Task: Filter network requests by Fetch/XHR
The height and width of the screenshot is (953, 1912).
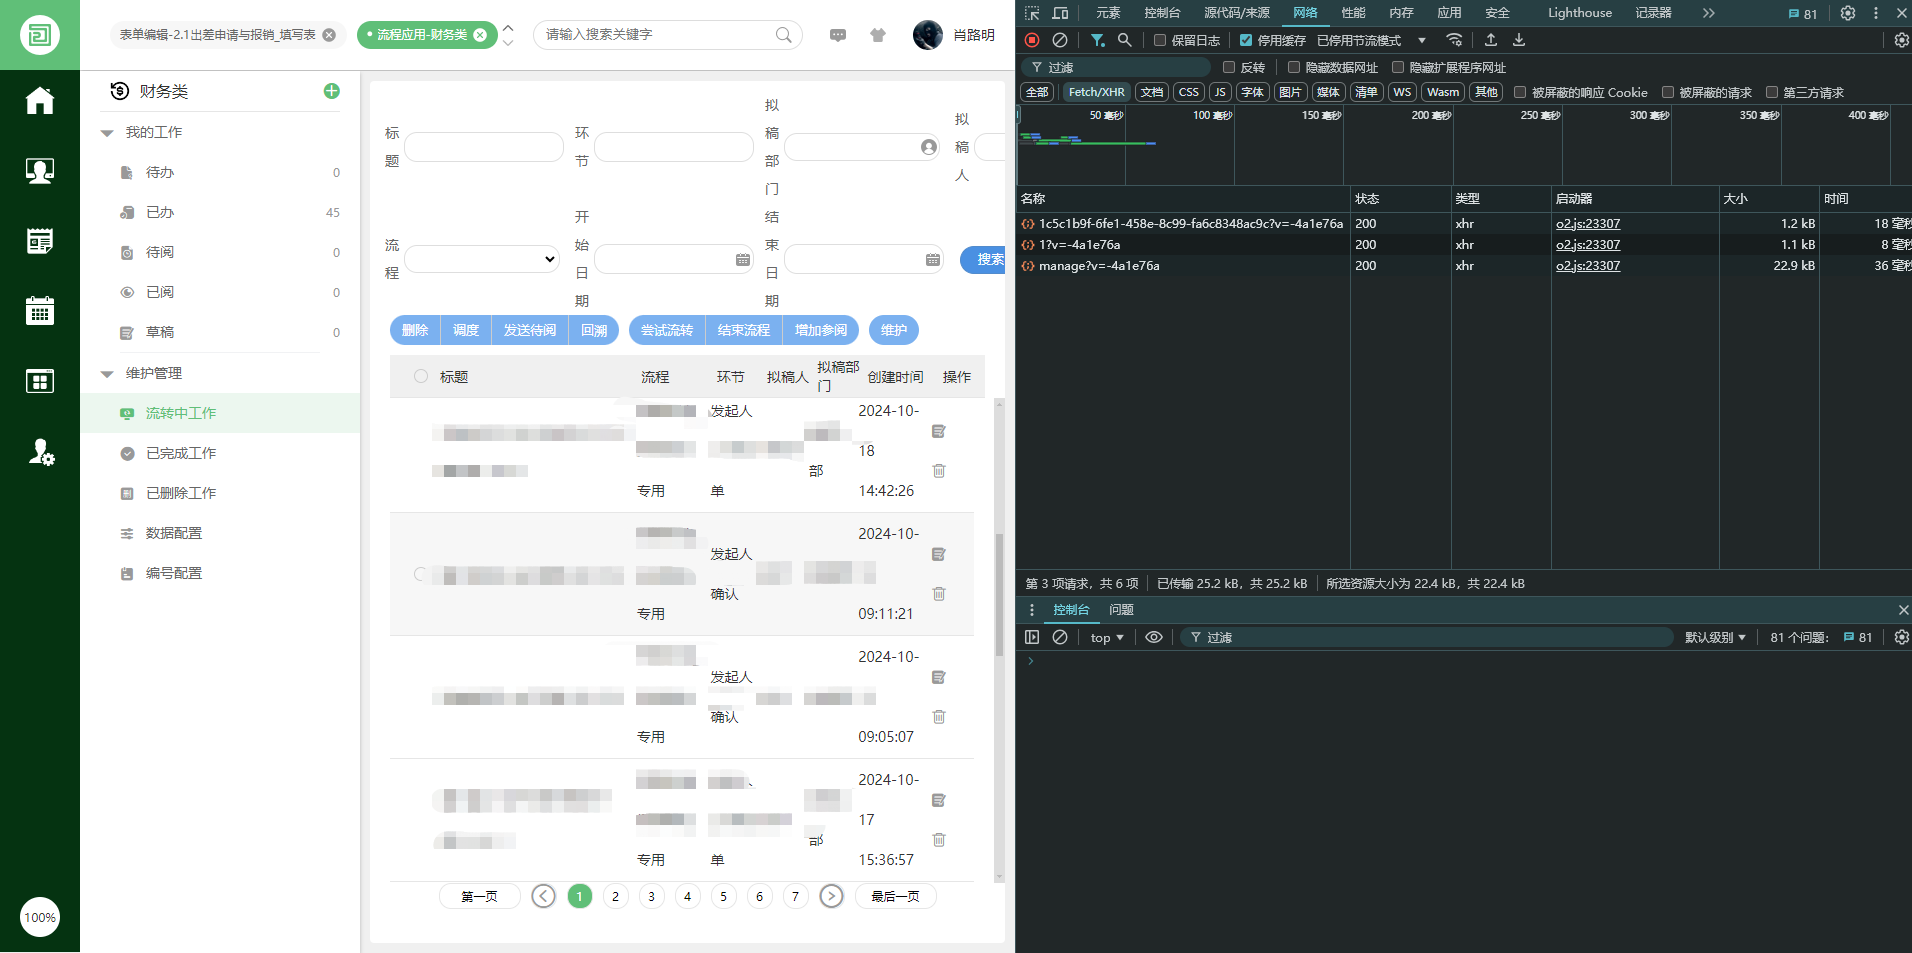Action: [1096, 92]
